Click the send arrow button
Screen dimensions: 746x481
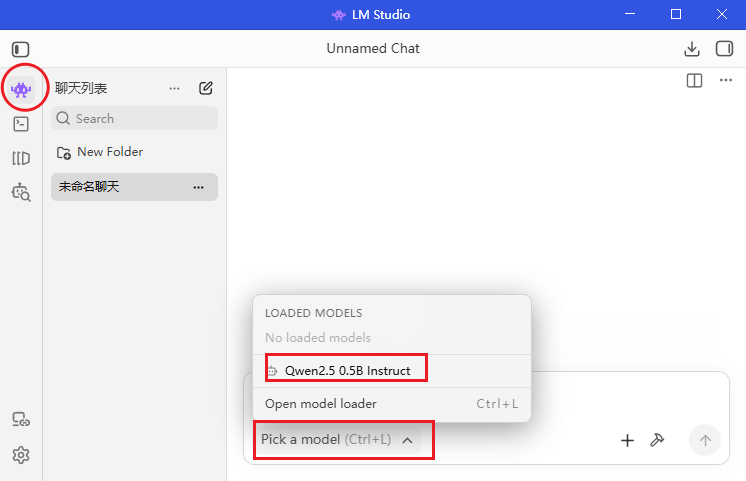tap(705, 440)
